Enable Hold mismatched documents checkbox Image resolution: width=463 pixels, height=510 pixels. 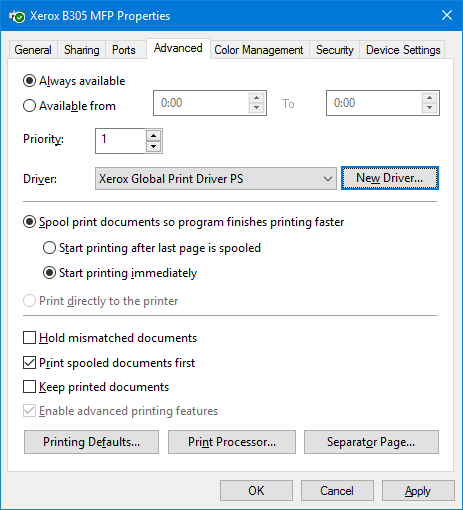pyautogui.click(x=29, y=337)
